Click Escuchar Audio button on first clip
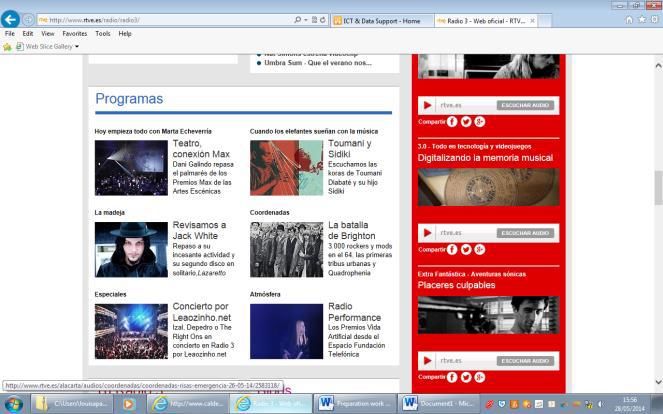663x414 pixels. (525, 105)
